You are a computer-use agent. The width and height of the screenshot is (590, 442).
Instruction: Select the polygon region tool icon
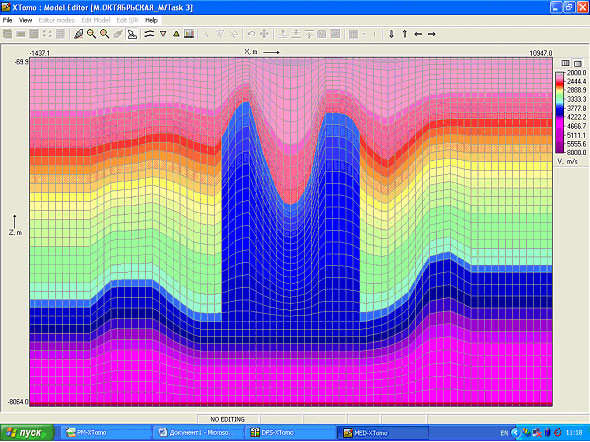point(132,34)
